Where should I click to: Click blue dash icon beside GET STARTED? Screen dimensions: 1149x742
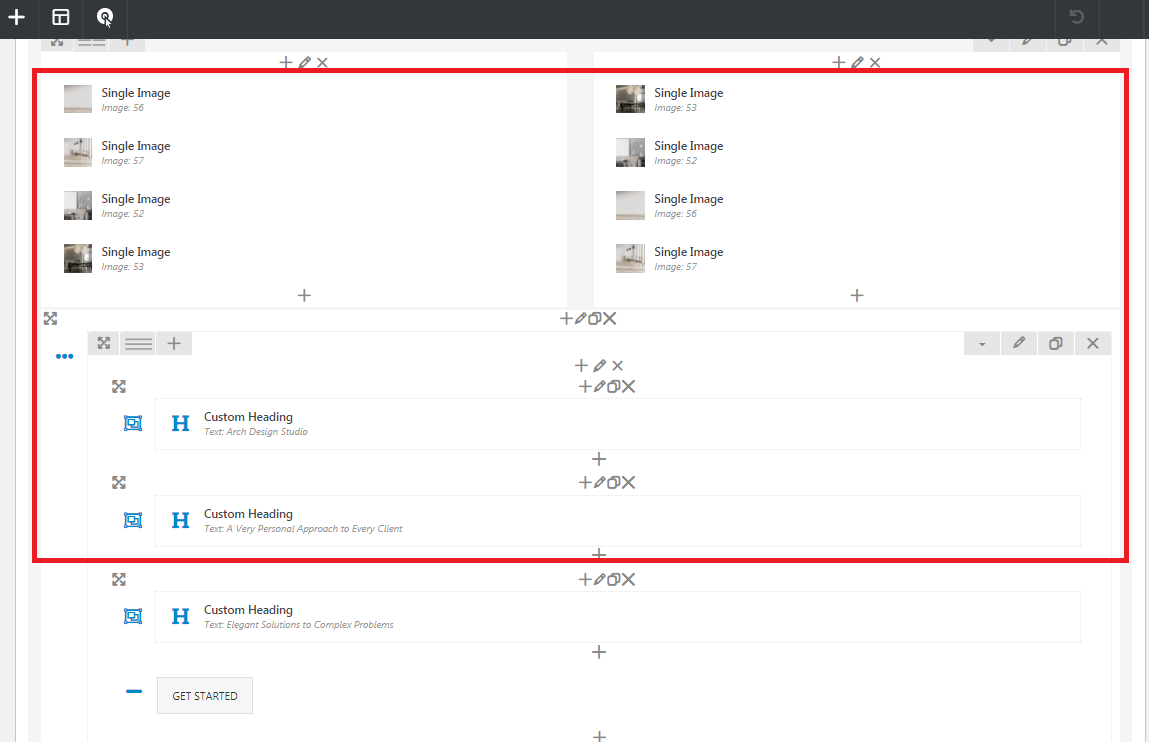pyautogui.click(x=133, y=691)
